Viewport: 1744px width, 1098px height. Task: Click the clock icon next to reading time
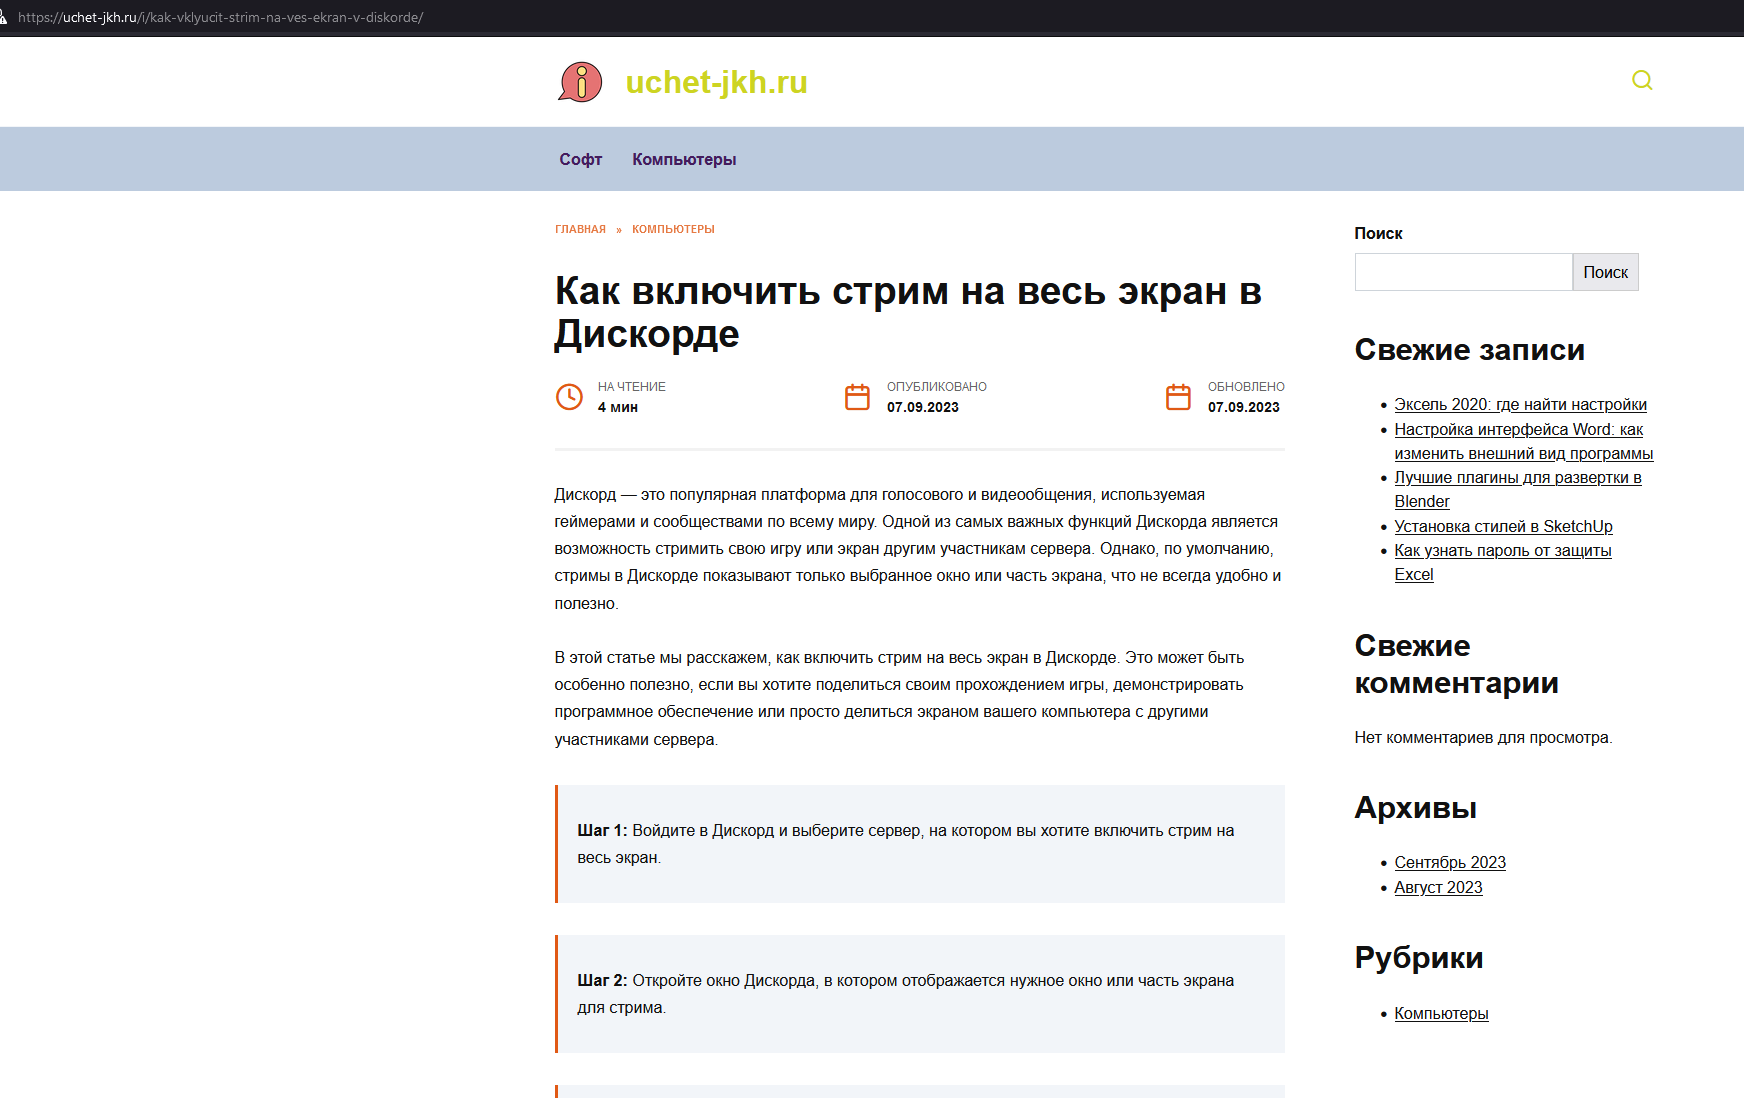(569, 397)
